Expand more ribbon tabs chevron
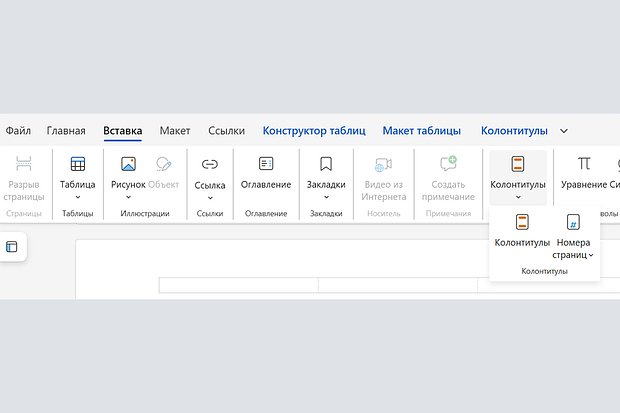This screenshot has height=413, width=620. tap(564, 131)
